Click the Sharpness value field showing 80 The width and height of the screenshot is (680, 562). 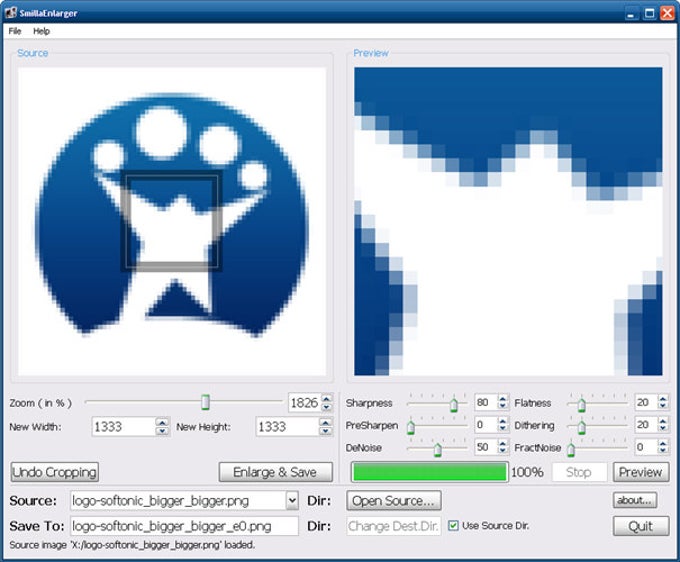[x=486, y=402]
